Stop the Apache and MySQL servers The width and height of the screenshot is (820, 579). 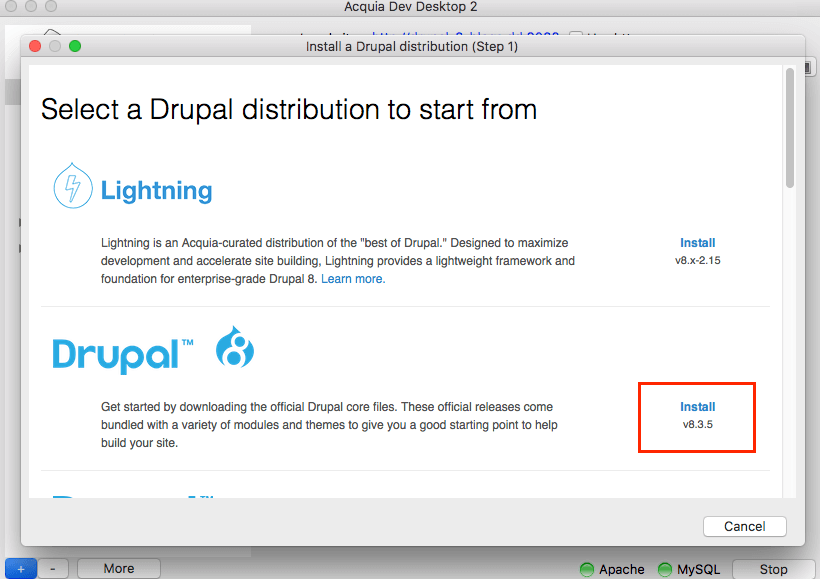[773, 569]
